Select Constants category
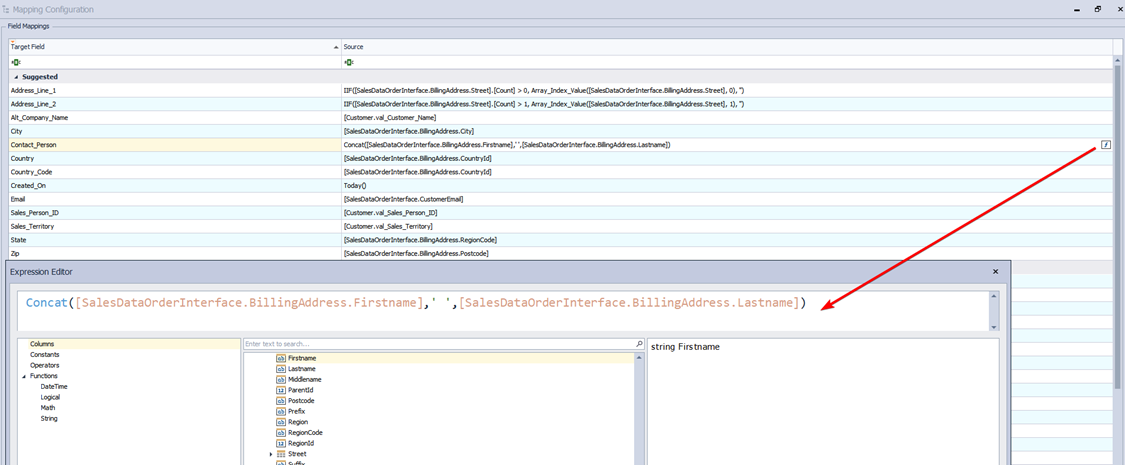The height and width of the screenshot is (465, 1125). click(x=44, y=354)
